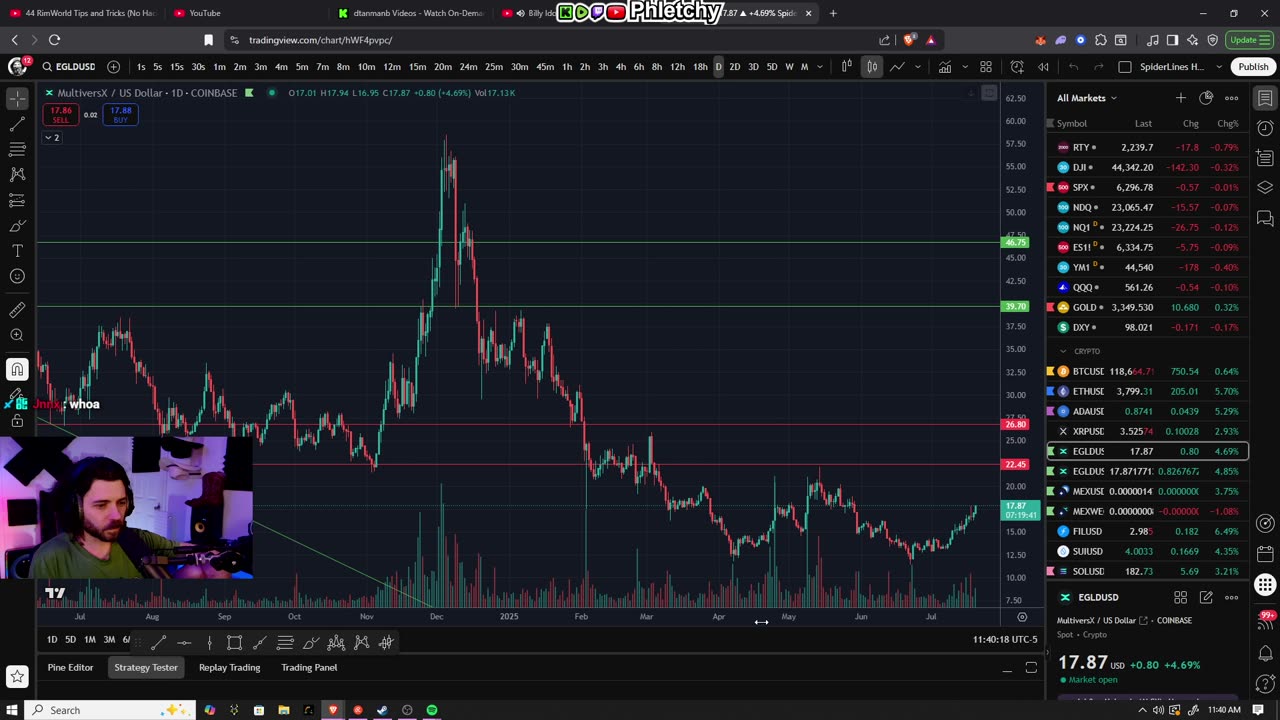Select rectangle tool in favorites toolbar
This screenshot has width=1280, height=720.
click(x=234, y=642)
